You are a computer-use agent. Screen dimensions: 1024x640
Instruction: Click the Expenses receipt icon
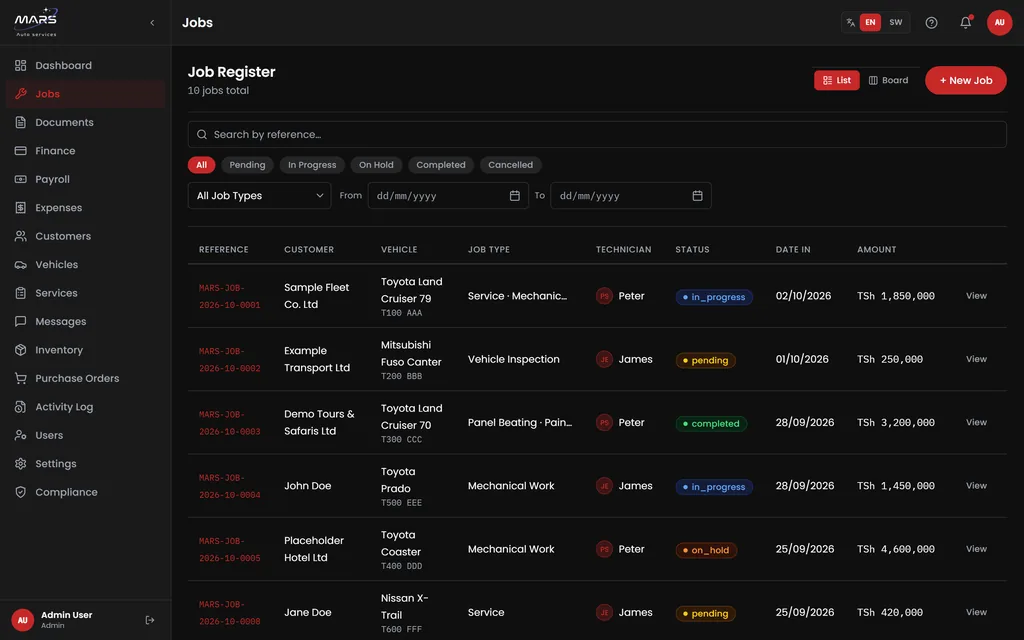tap(21, 208)
